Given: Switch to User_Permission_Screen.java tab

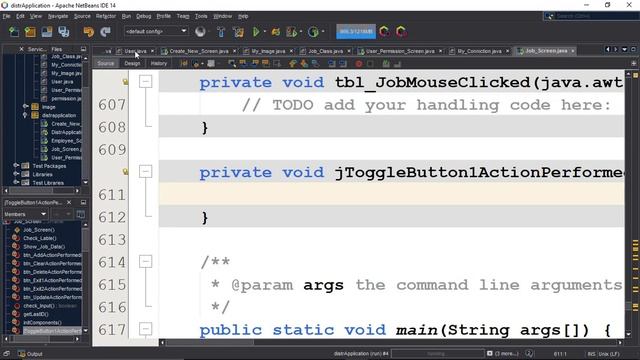Looking at the screenshot, I should coord(400,51).
